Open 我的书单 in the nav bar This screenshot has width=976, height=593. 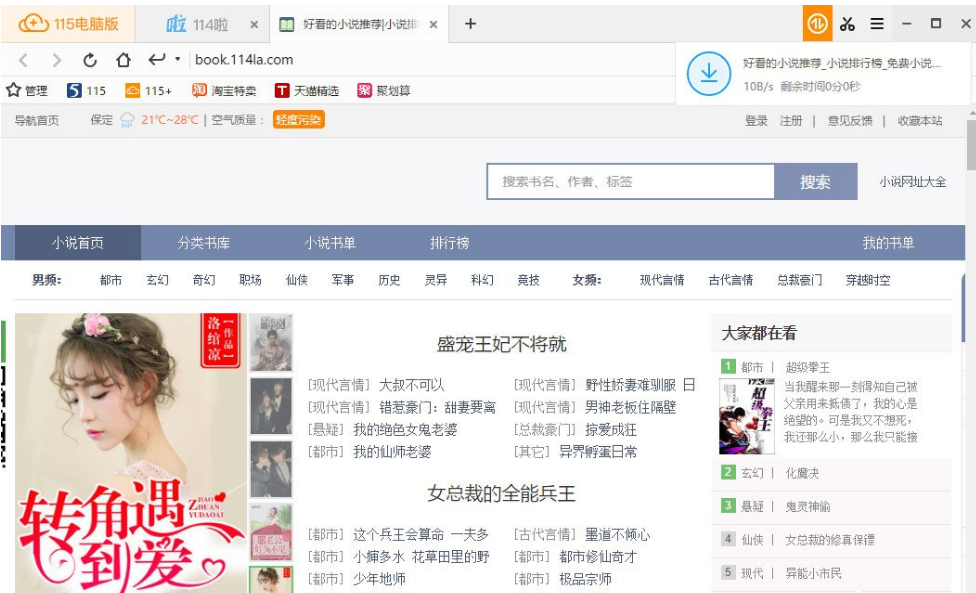pos(888,243)
